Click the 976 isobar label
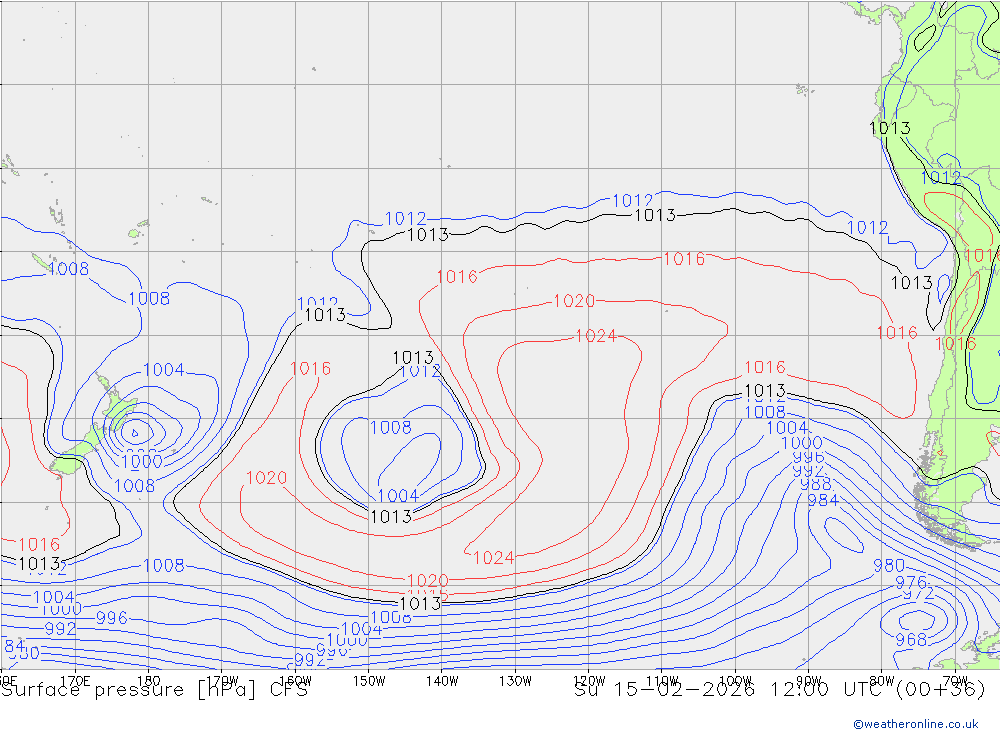Image resolution: width=1000 pixels, height=733 pixels. pos(911,582)
